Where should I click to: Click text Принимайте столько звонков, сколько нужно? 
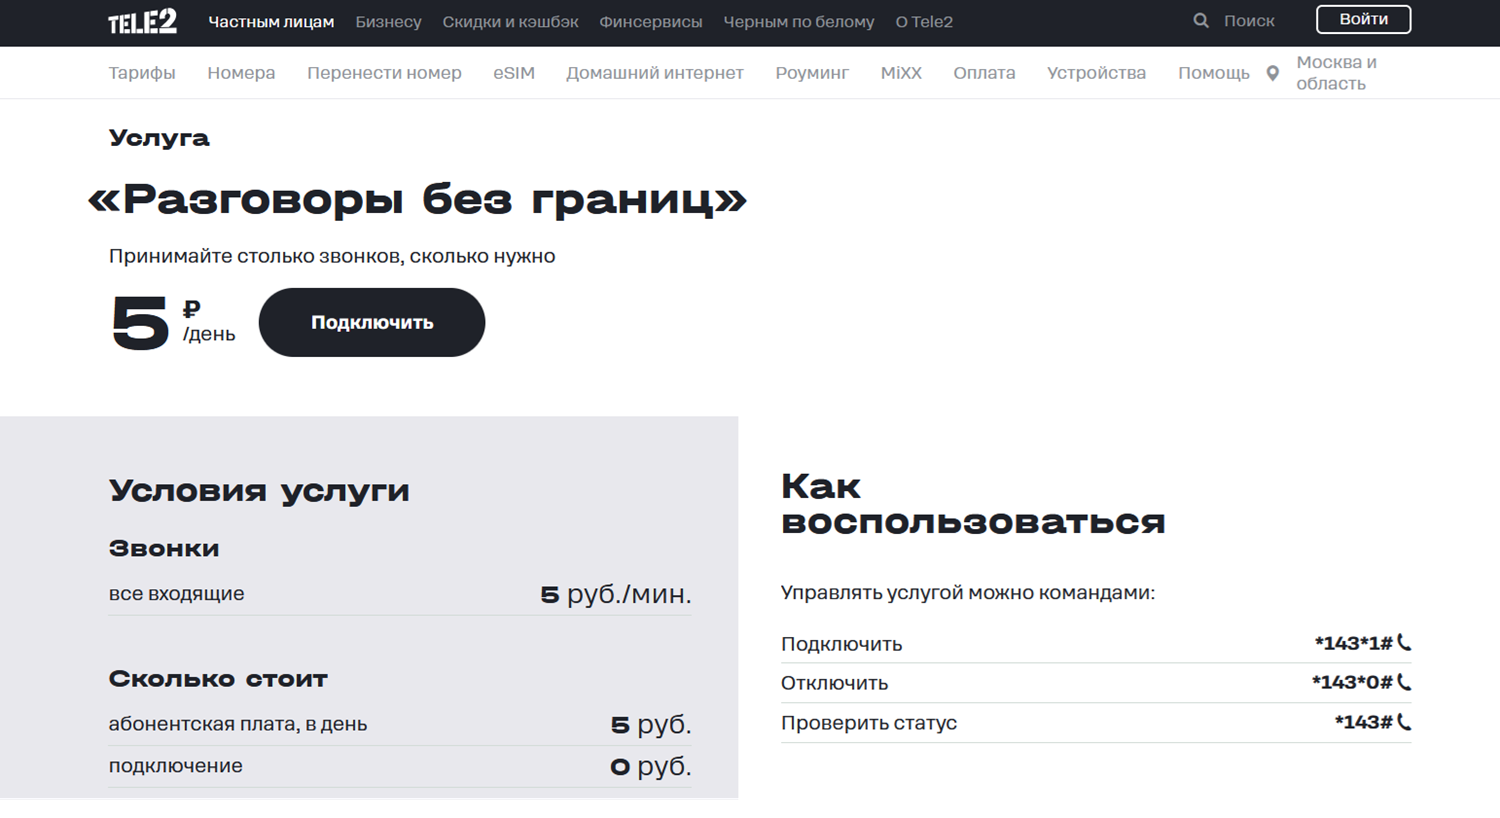click(332, 256)
